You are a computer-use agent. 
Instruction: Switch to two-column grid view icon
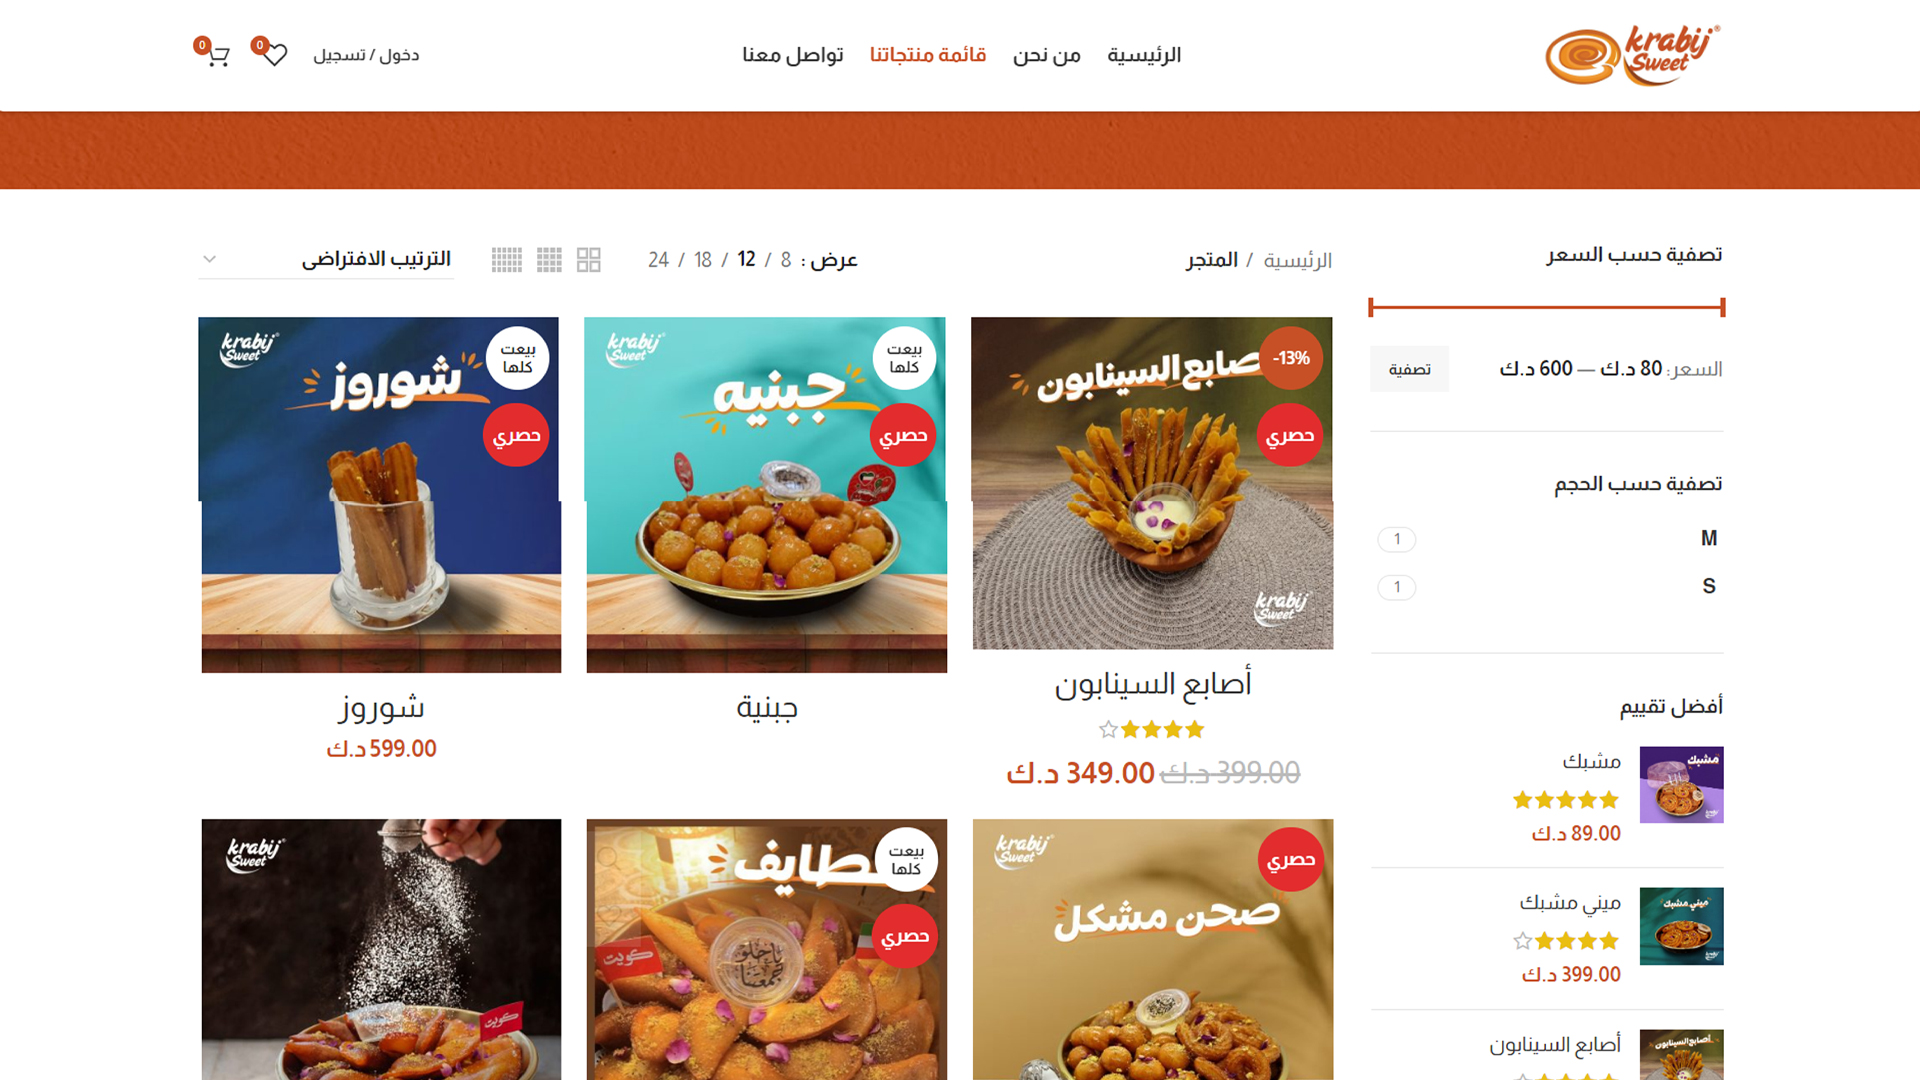(589, 260)
